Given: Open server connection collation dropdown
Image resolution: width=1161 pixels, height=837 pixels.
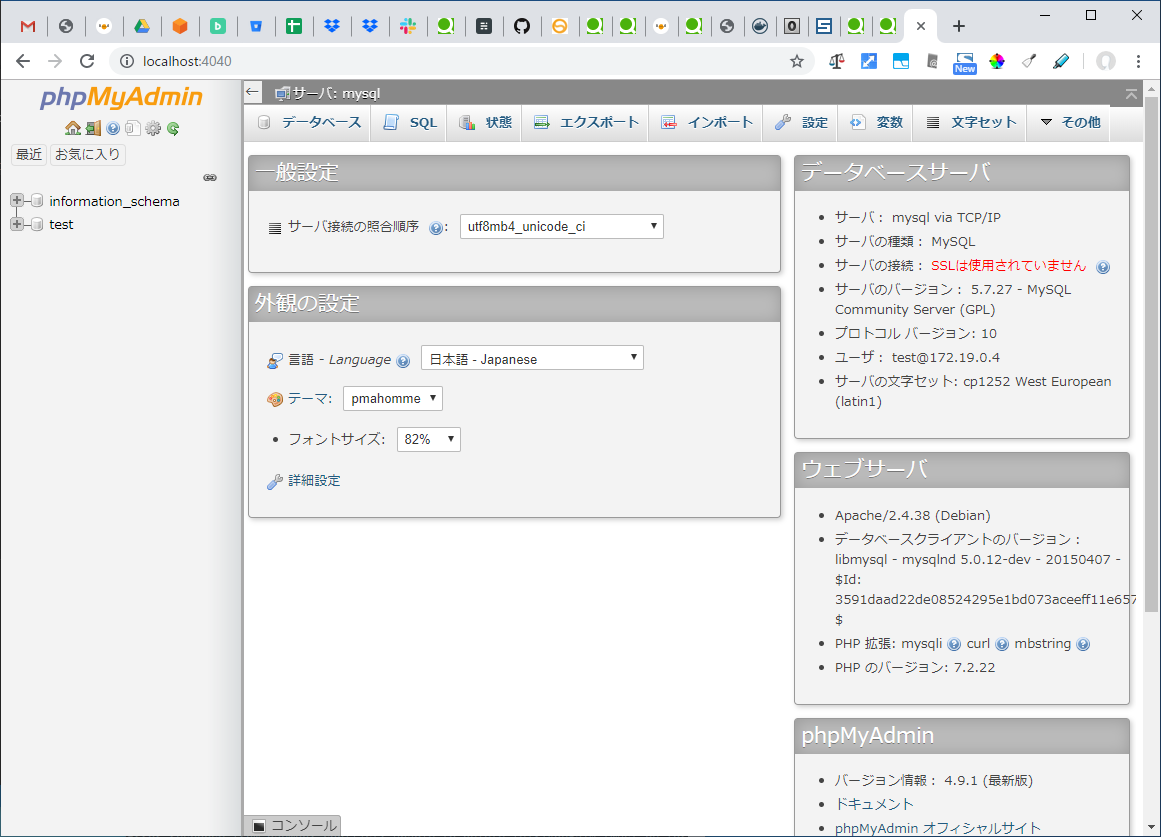Looking at the screenshot, I should 561,227.
